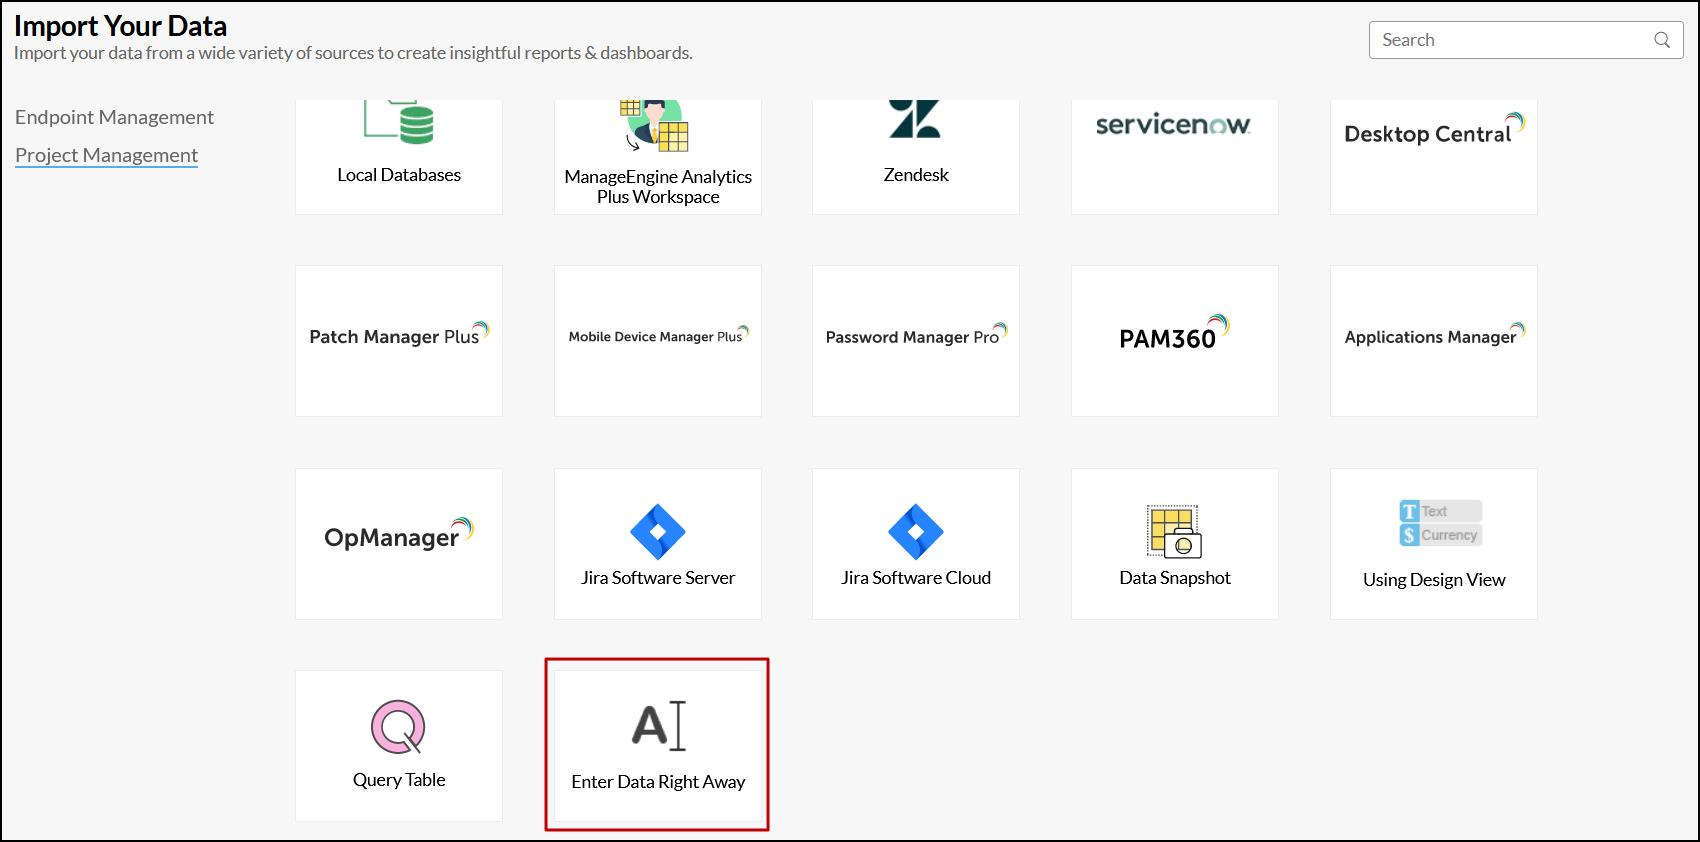1700x842 pixels.
Task: Click the Data Snapshot label
Action: [1175, 578]
